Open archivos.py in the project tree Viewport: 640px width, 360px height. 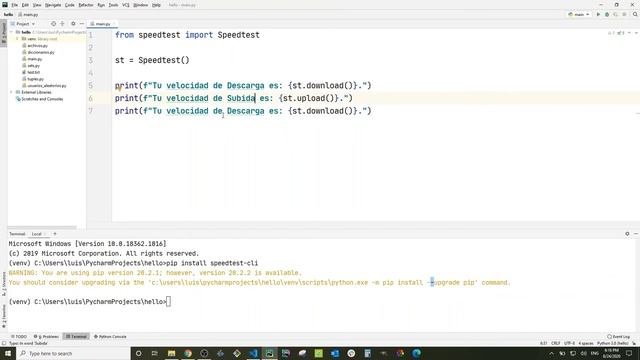pyautogui.click(x=38, y=46)
